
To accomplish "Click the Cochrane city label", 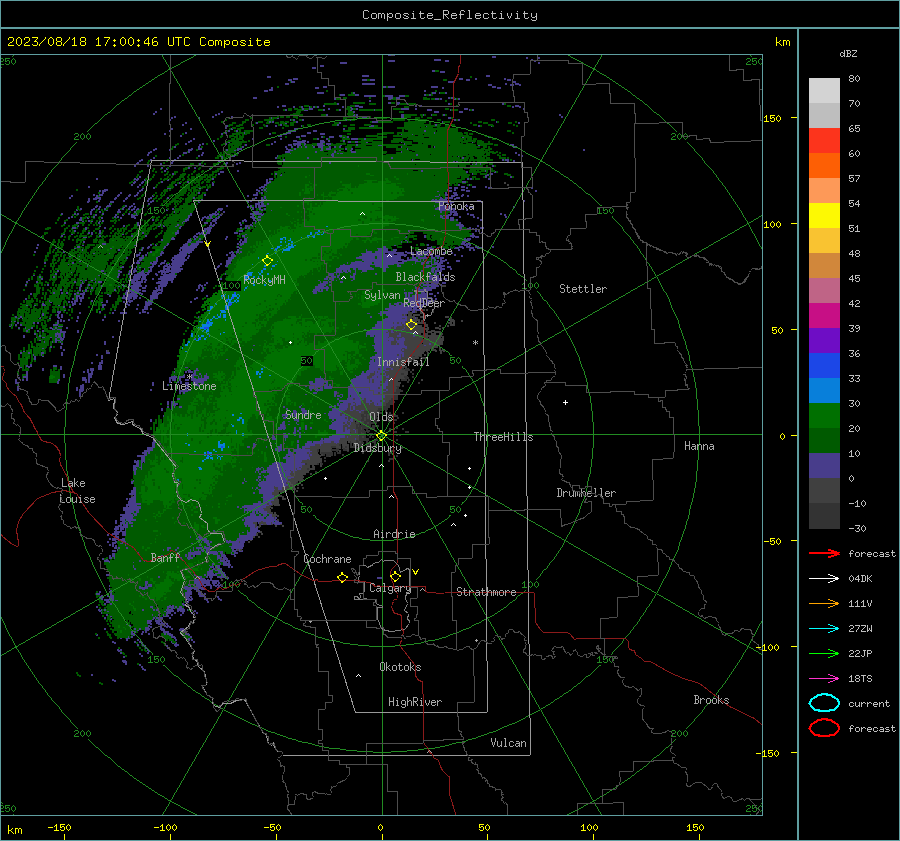I will (x=327, y=559).
